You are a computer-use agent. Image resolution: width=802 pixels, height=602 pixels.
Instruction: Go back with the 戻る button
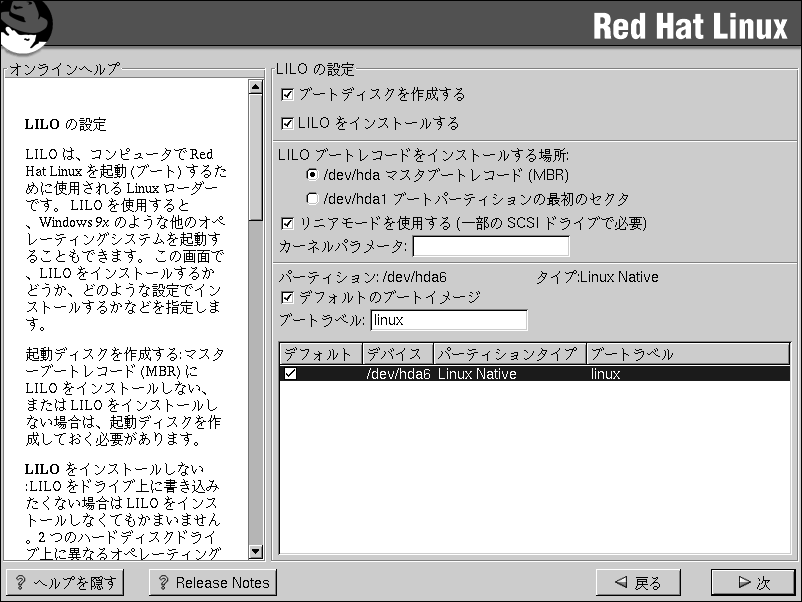point(638,582)
